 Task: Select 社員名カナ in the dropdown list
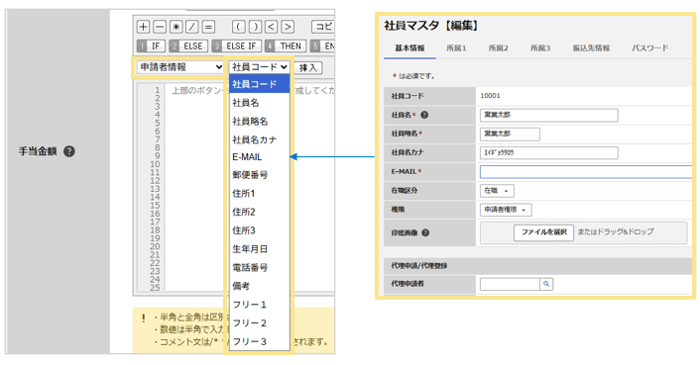pyautogui.click(x=259, y=140)
